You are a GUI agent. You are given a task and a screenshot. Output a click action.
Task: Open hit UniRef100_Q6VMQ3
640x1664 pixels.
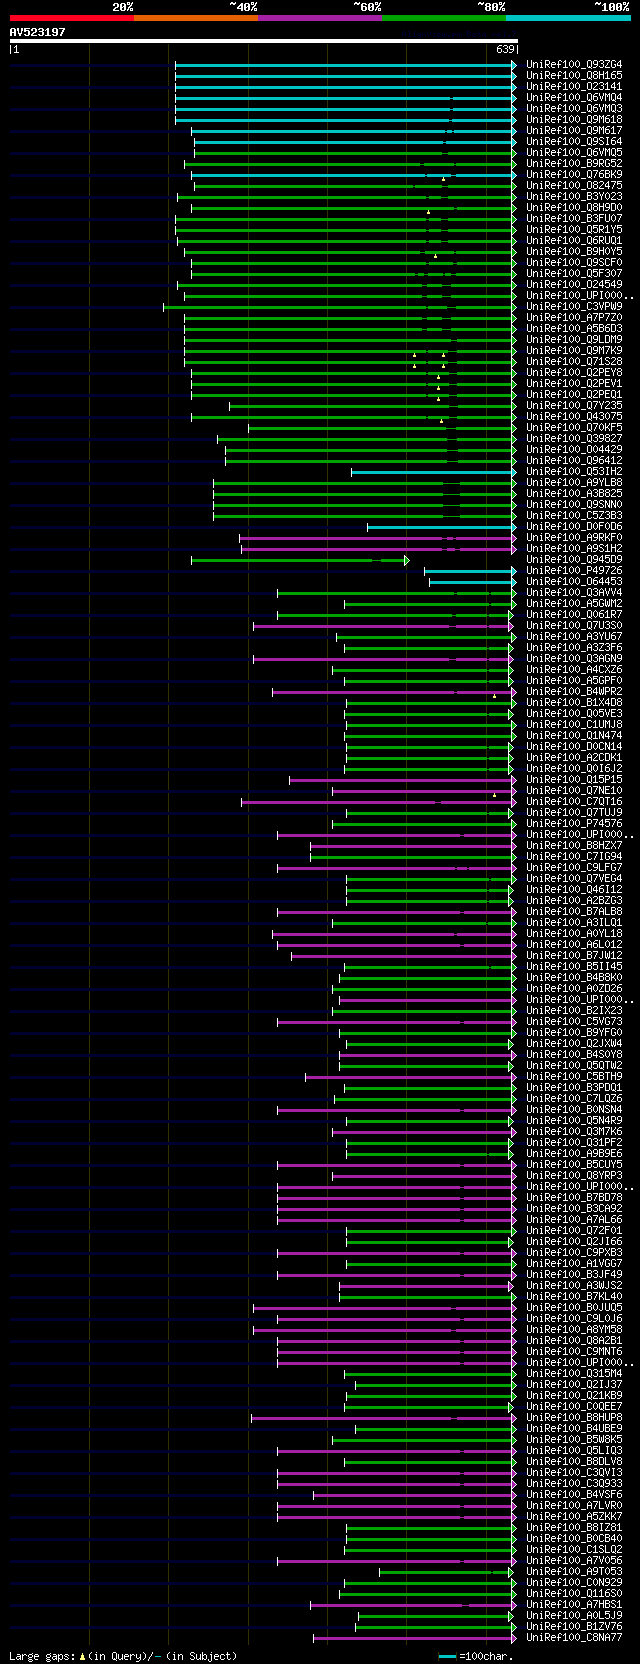click(x=574, y=109)
